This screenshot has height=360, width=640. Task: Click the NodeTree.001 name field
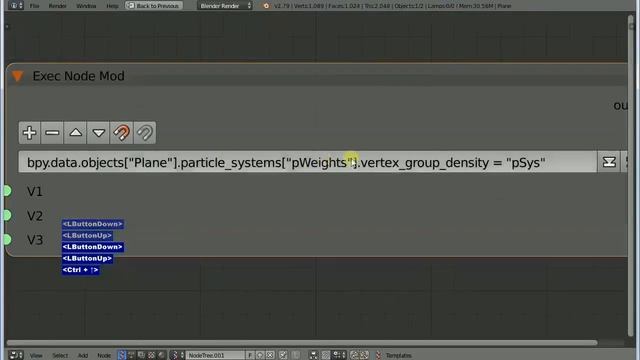tap(215, 356)
